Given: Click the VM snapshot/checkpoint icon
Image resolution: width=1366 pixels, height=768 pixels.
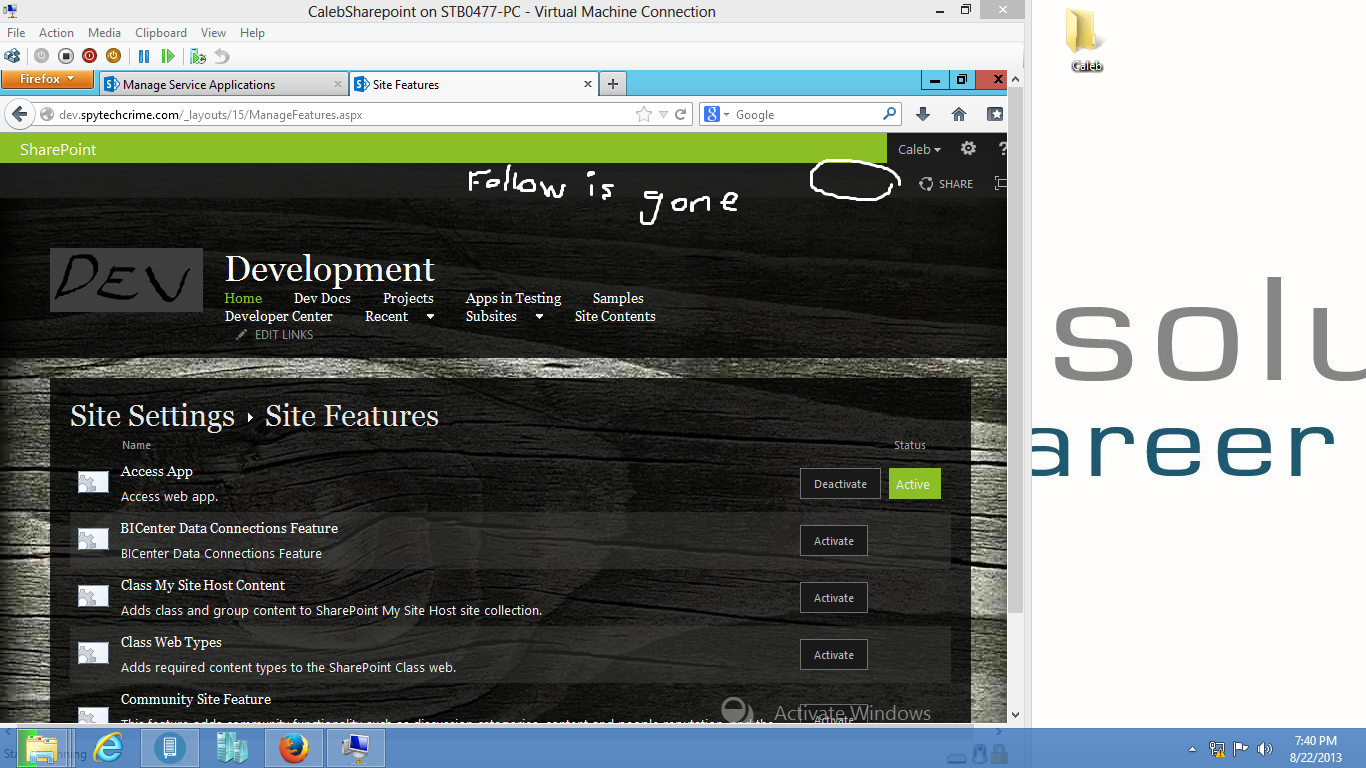Looking at the screenshot, I should coord(198,56).
